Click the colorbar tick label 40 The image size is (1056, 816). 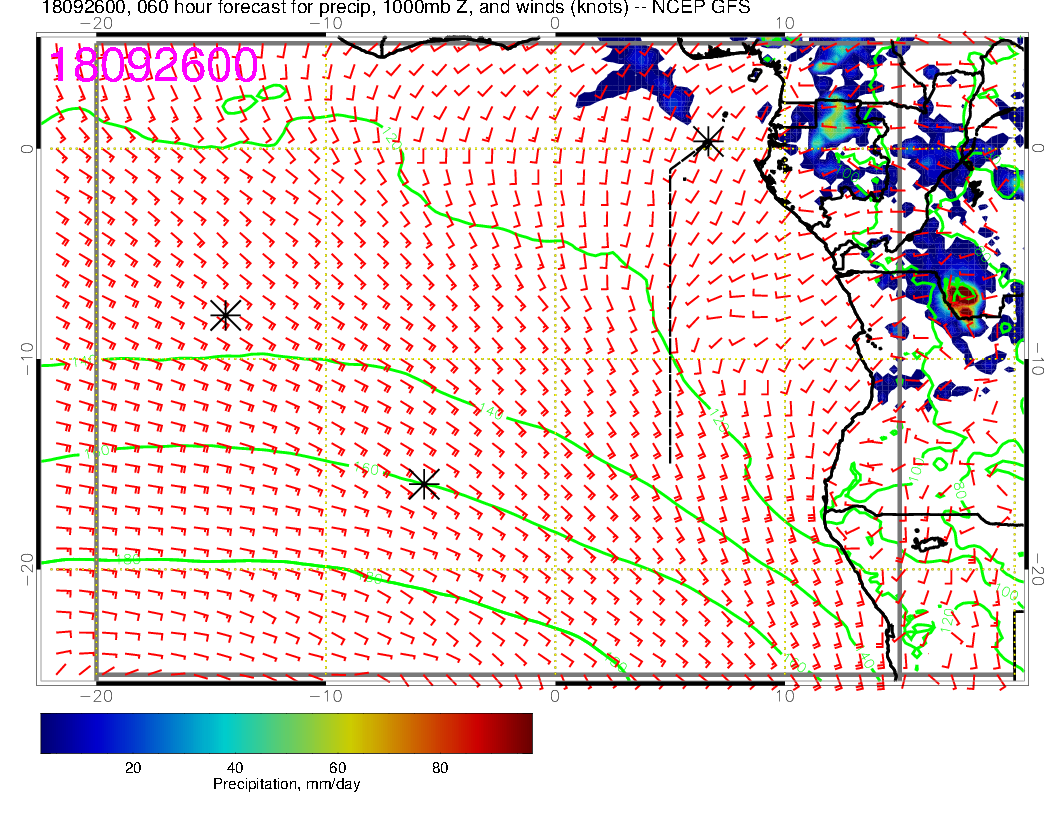click(x=235, y=768)
